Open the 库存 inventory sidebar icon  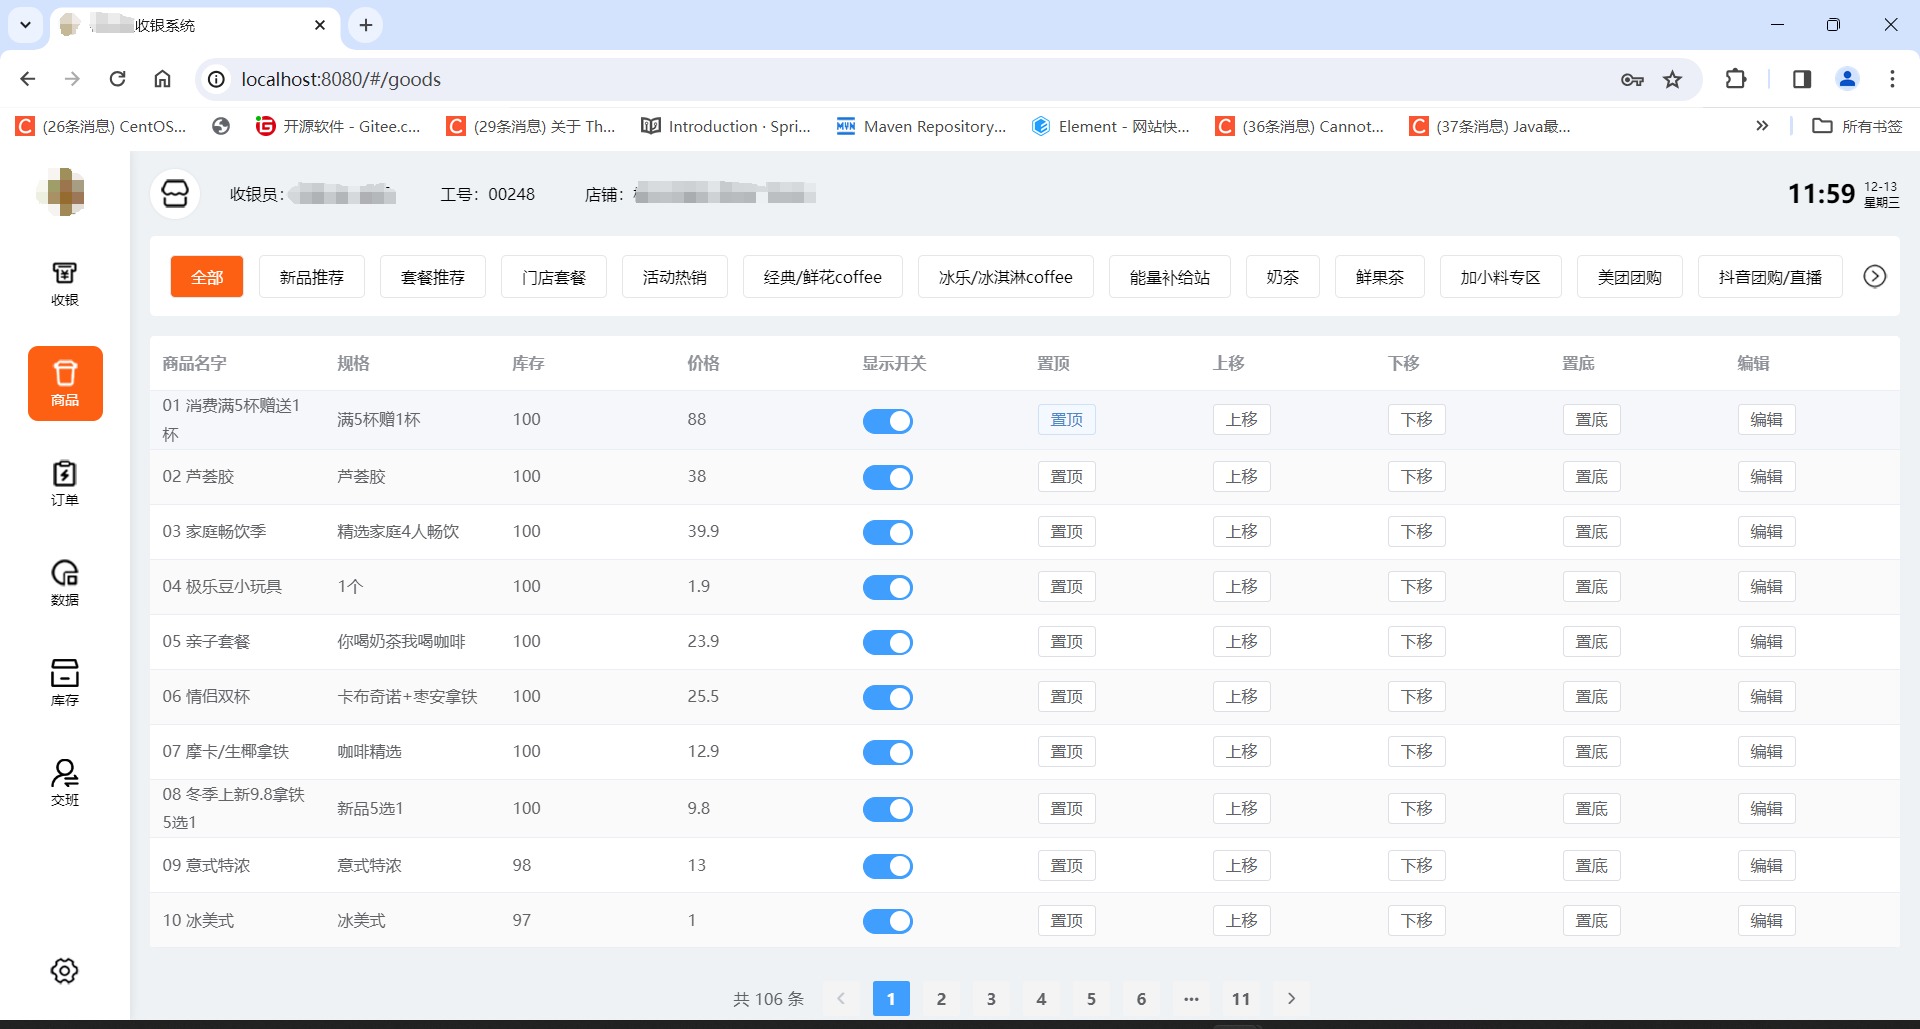pyautogui.click(x=65, y=683)
